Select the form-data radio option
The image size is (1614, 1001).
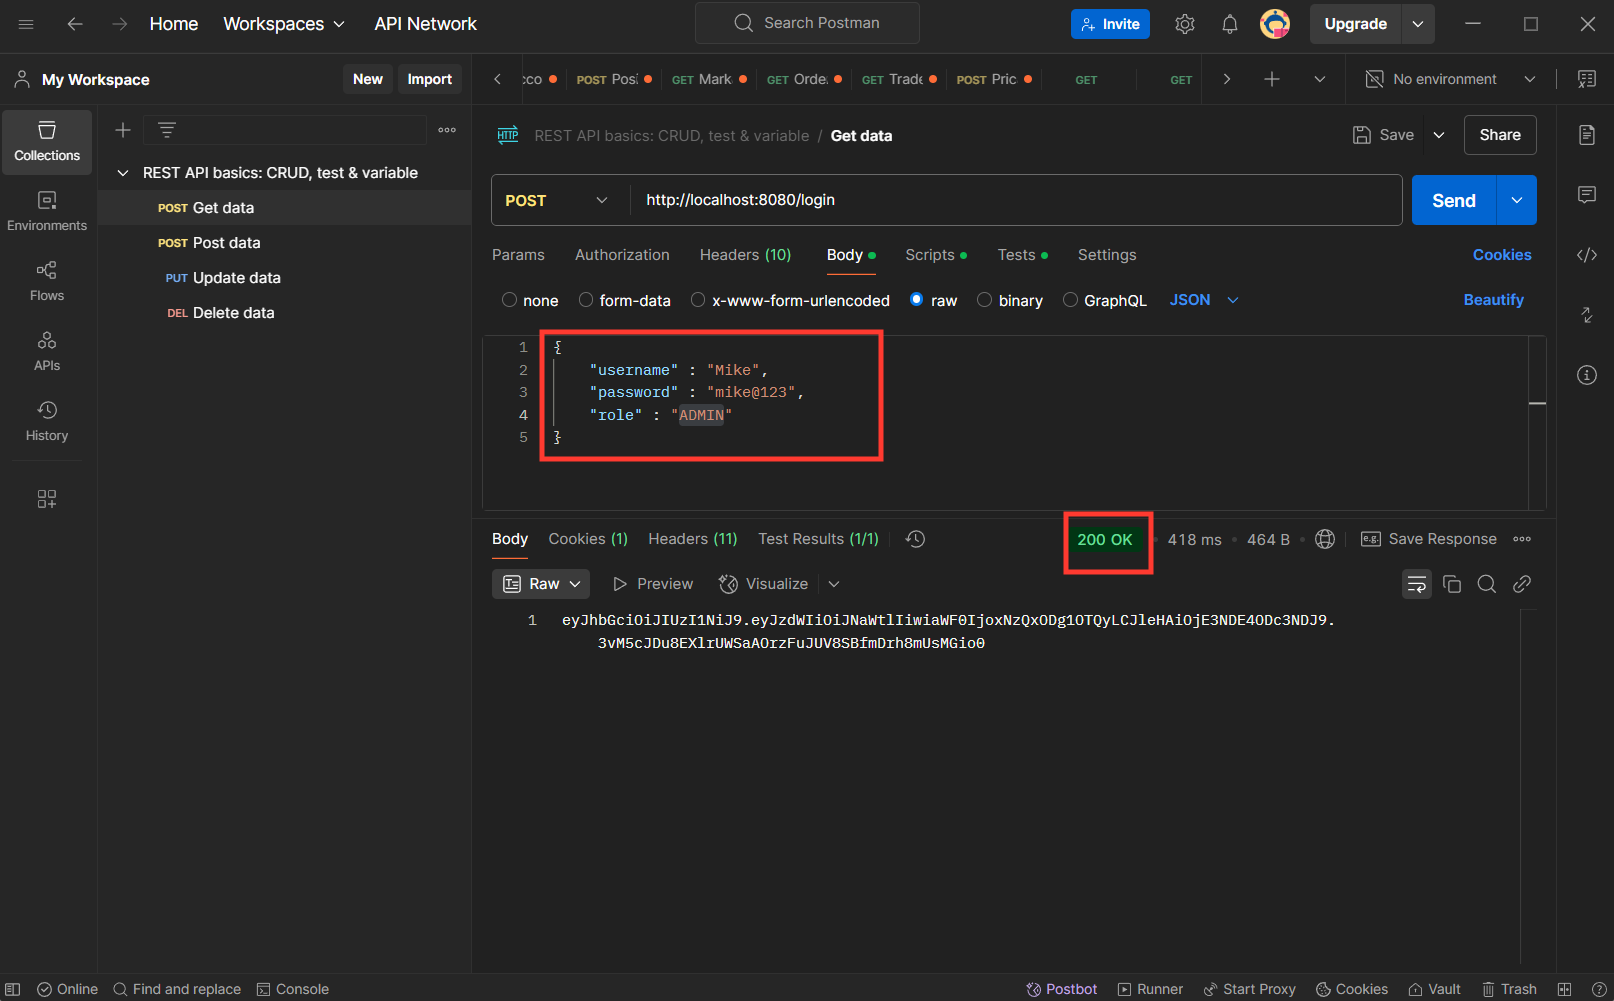pyautogui.click(x=586, y=300)
